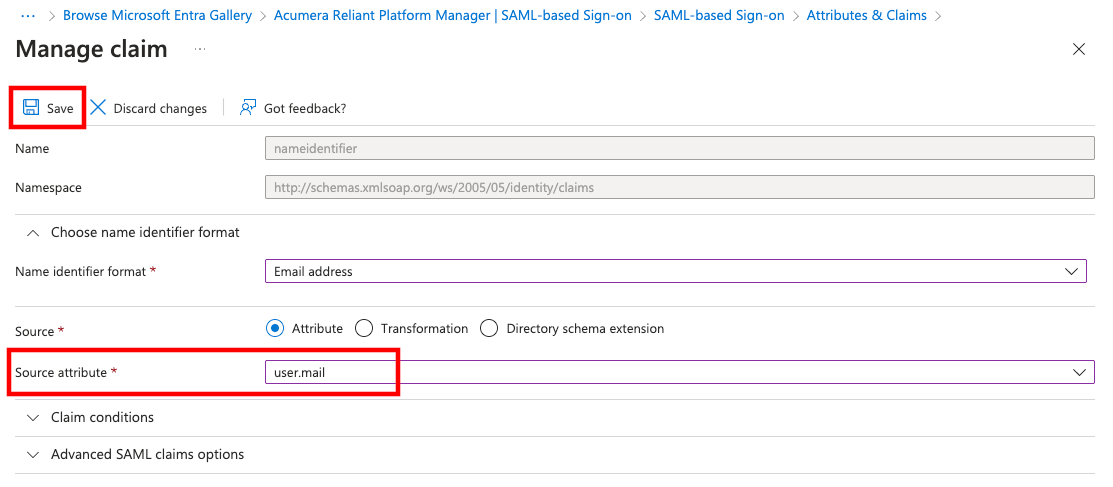
Task: Click the Save floppy disk icon
Action: [31, 107]
